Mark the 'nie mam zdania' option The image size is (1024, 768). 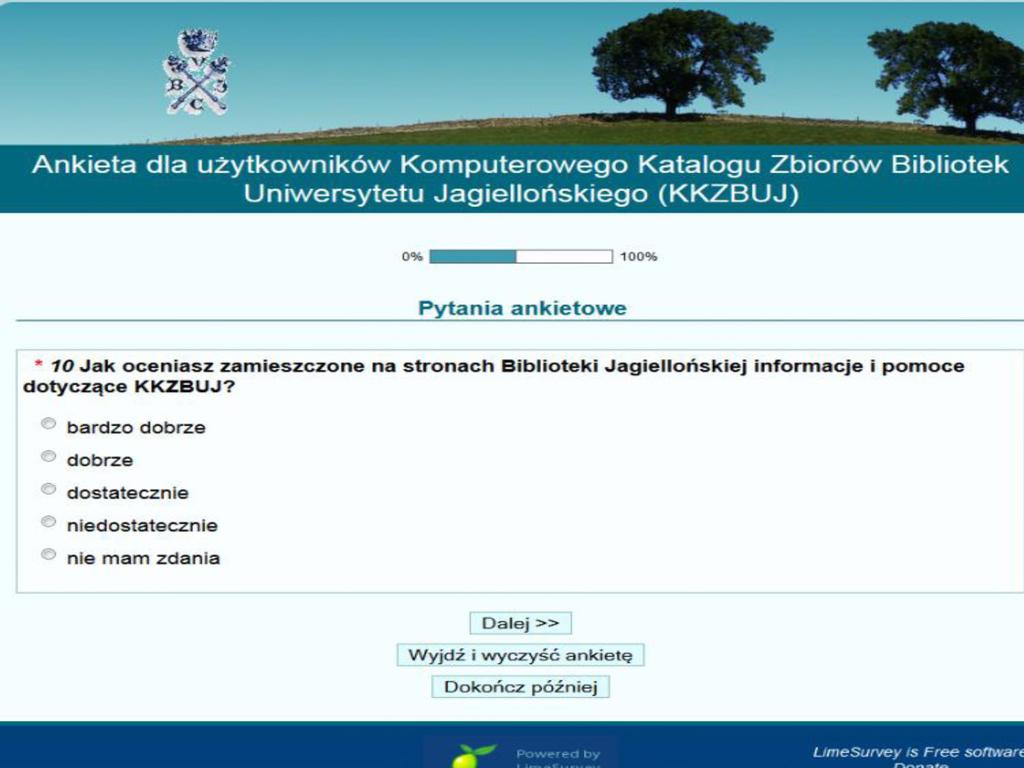48,554
